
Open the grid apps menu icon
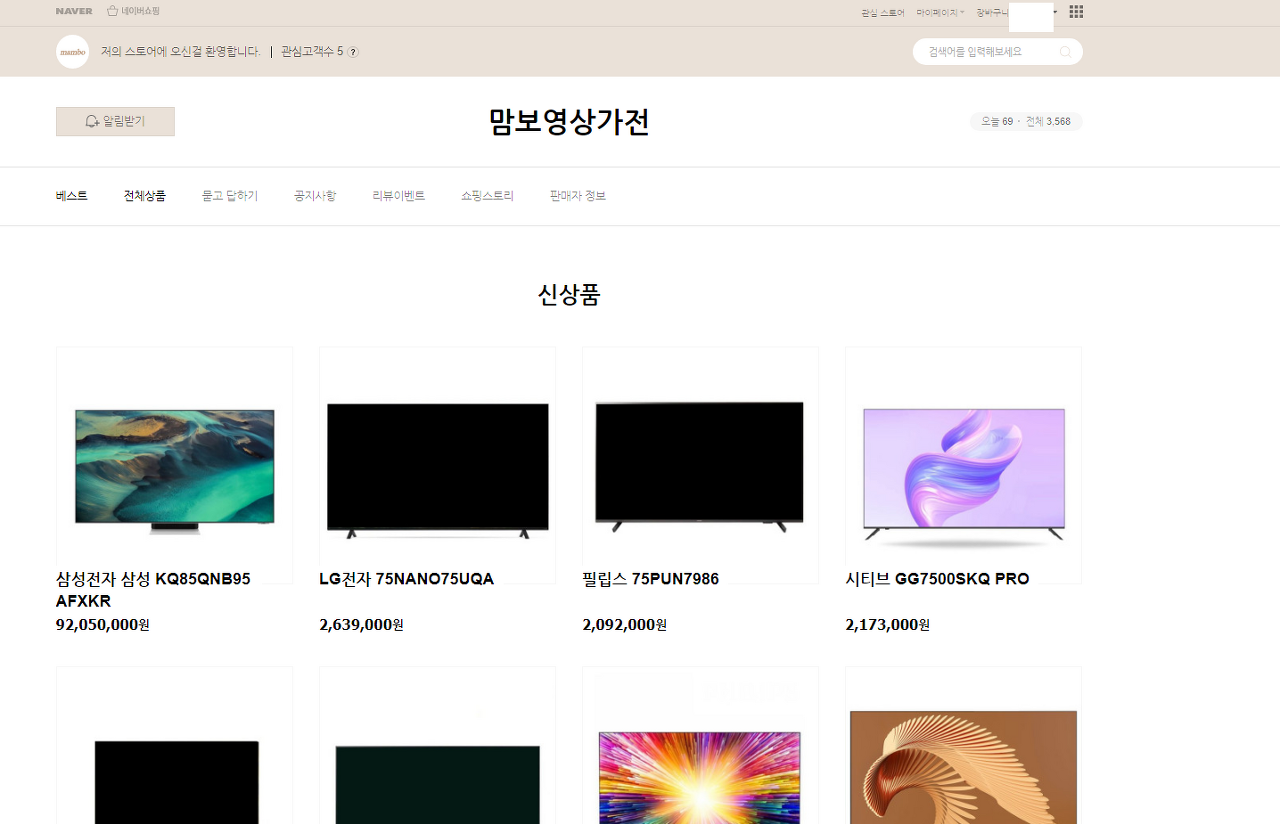pyautogui.click(x=1076, y=12)
